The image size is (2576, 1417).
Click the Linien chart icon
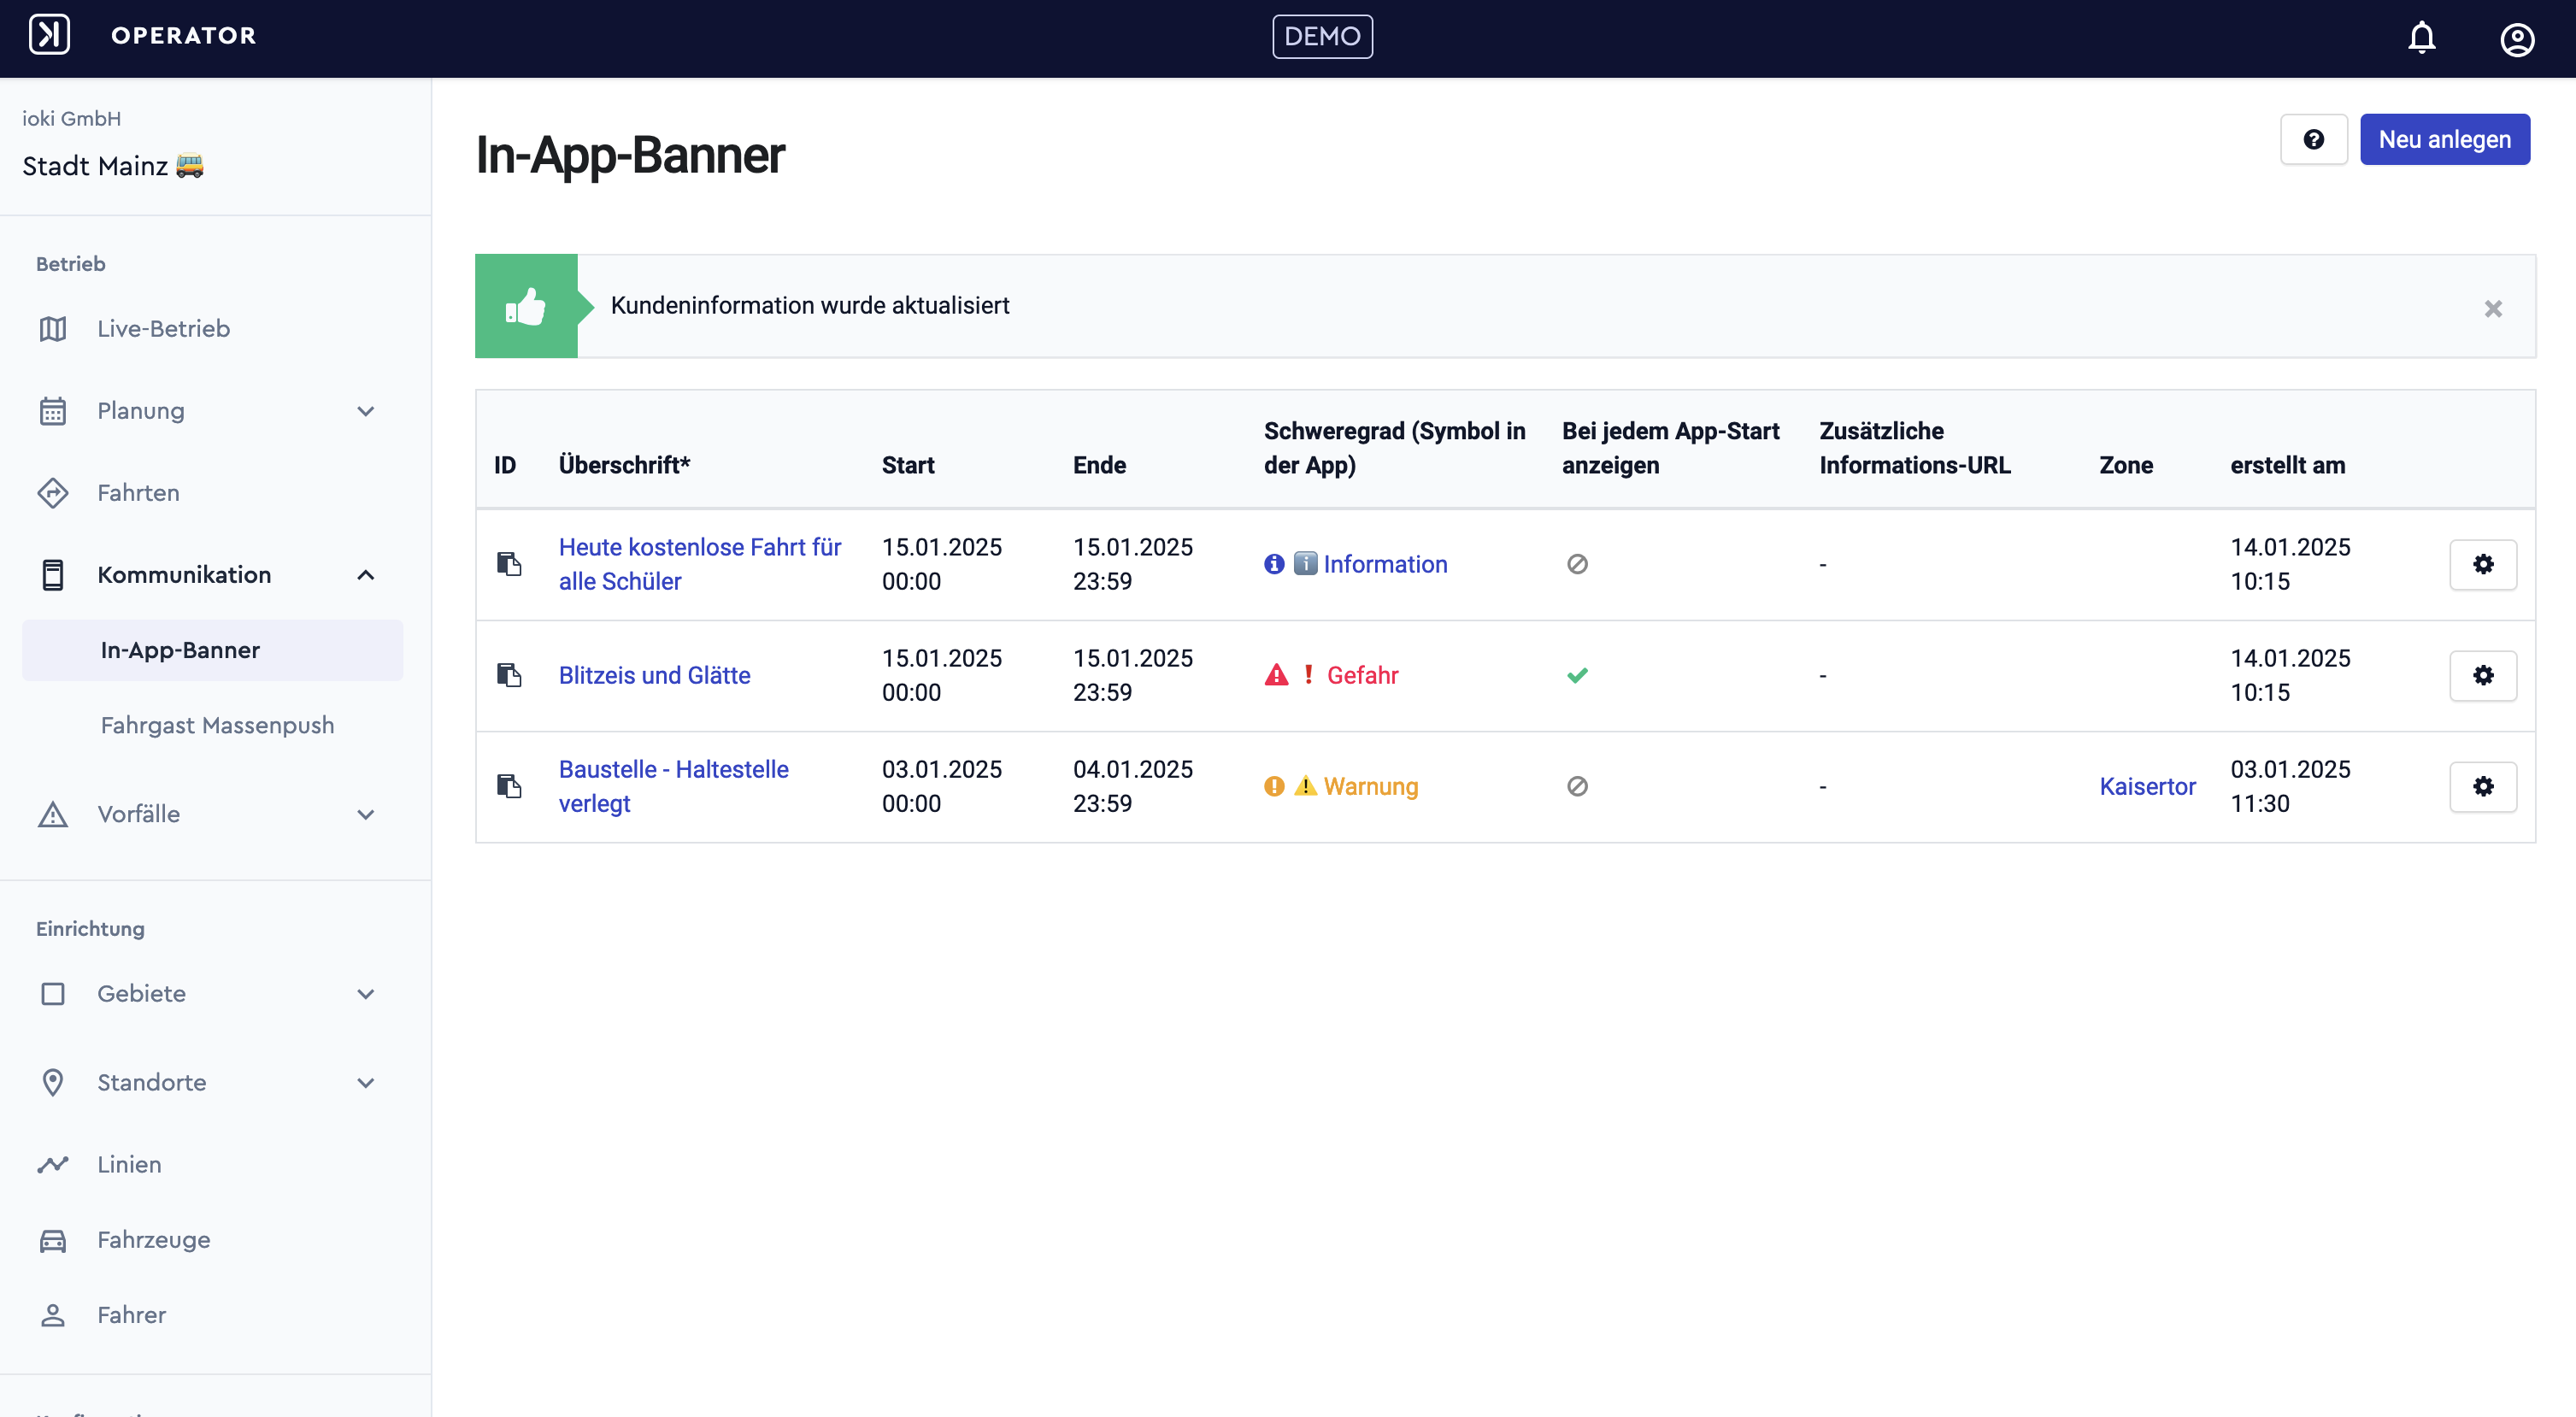point(53,1164)
